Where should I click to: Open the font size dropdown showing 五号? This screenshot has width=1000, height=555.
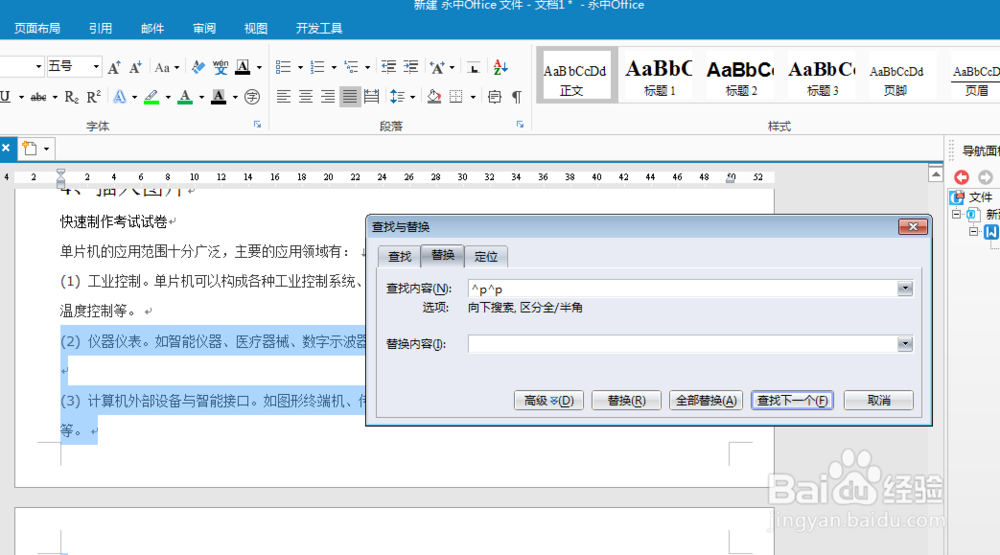[96, 66]
